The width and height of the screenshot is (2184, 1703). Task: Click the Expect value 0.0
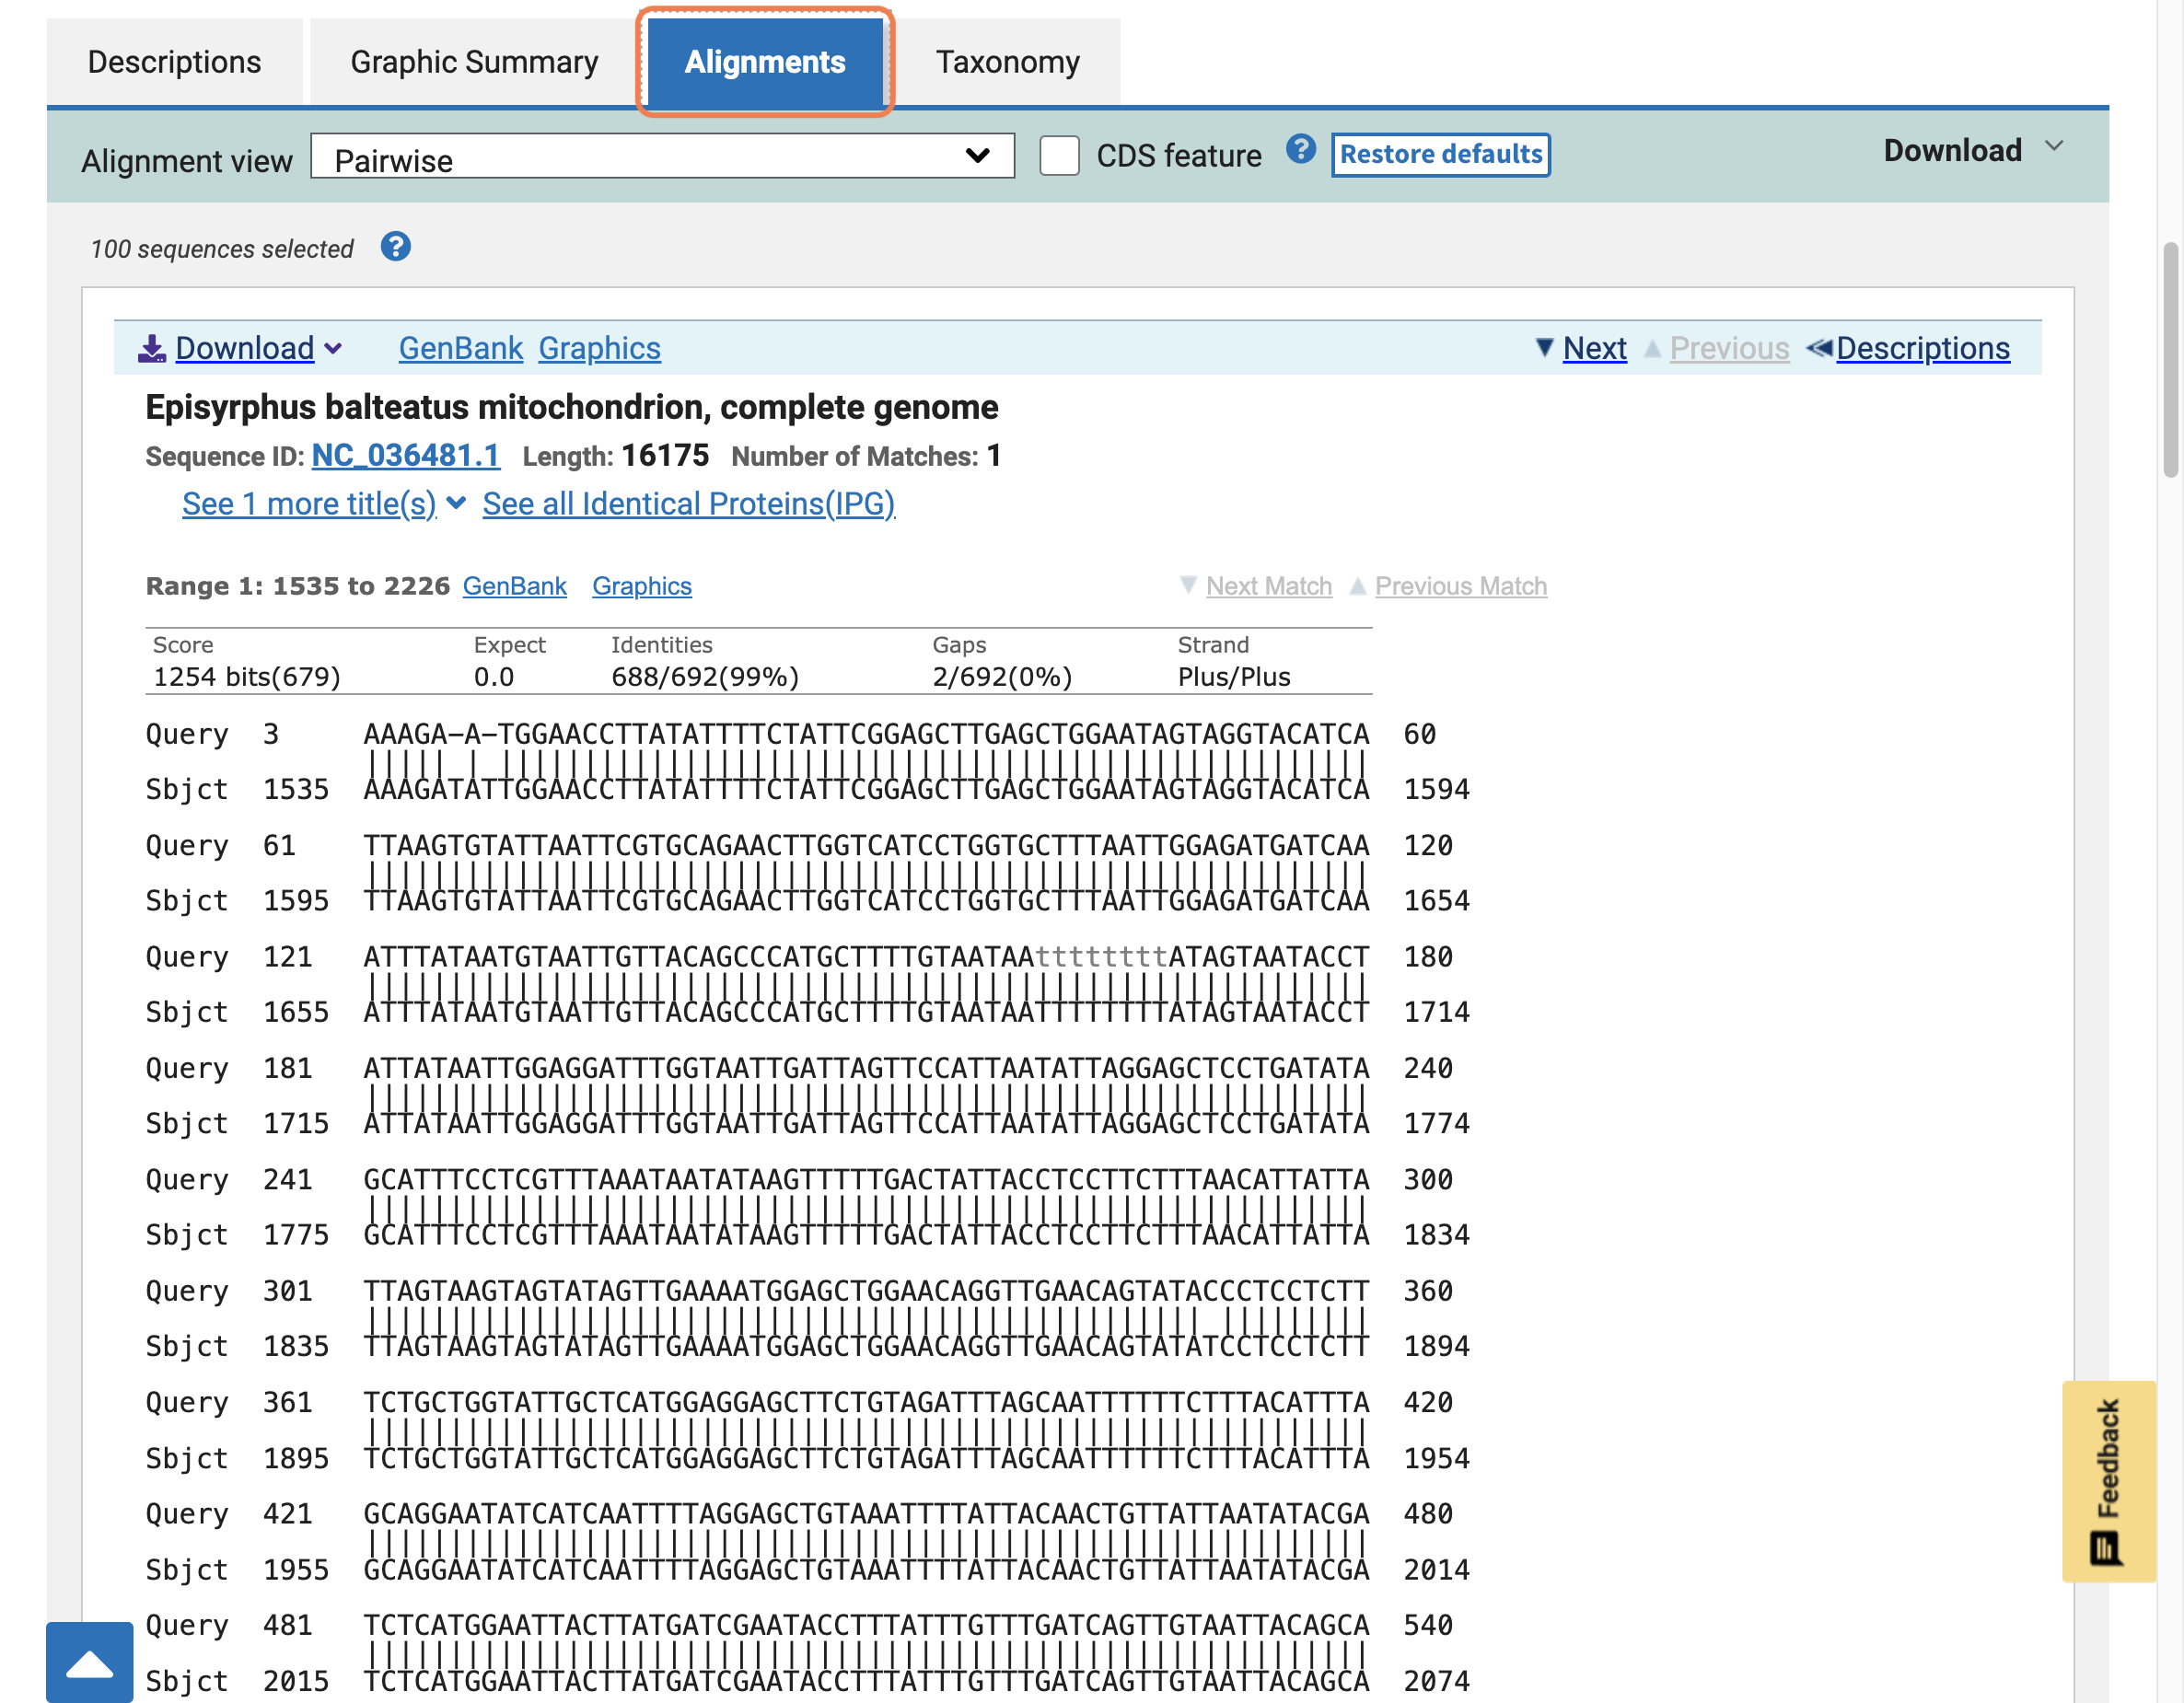click(494, 677)
